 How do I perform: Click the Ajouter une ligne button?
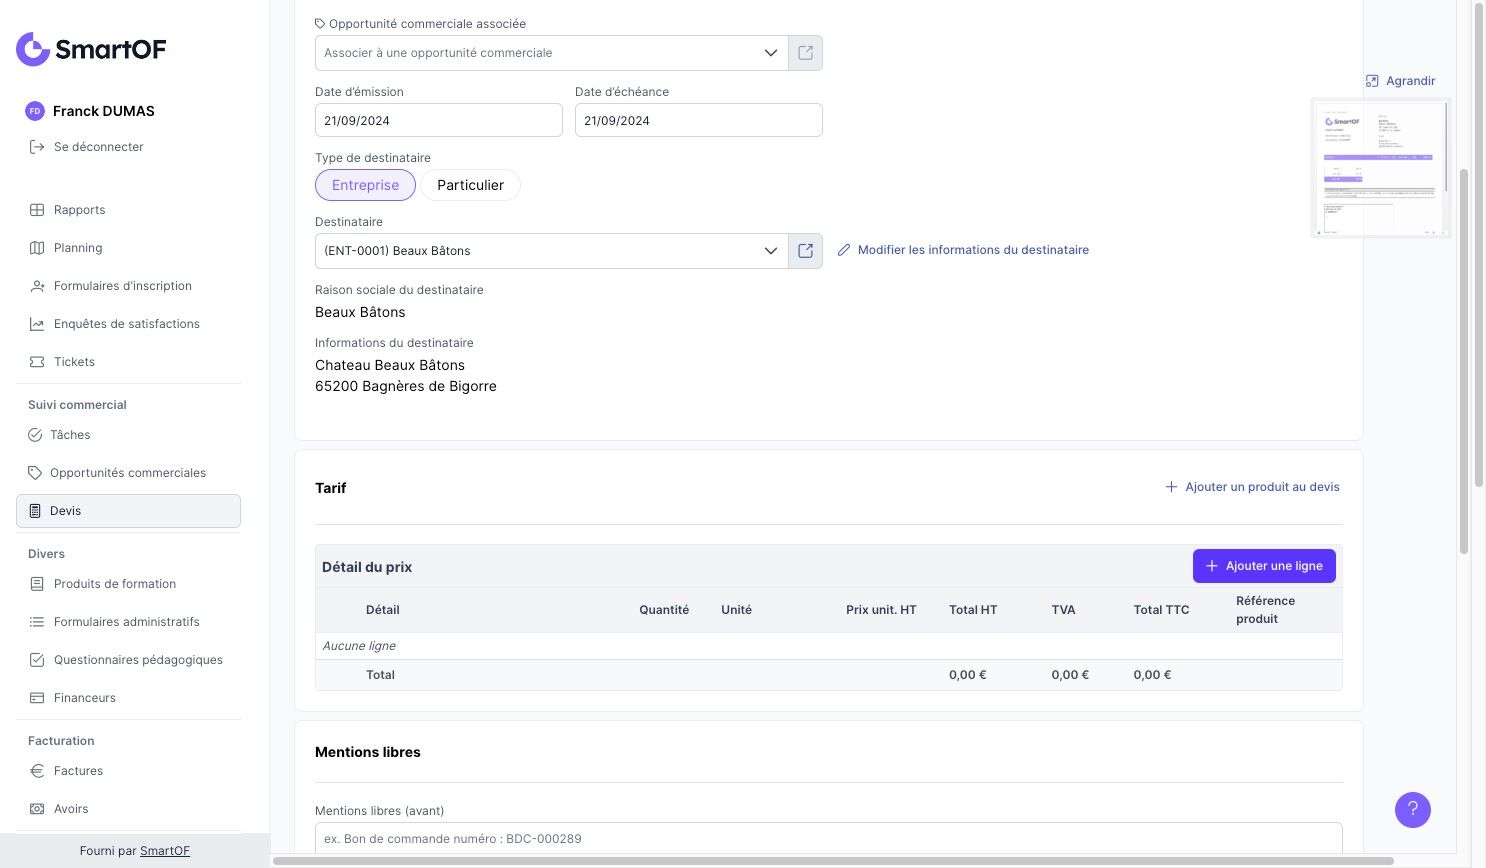[1263, 566]
